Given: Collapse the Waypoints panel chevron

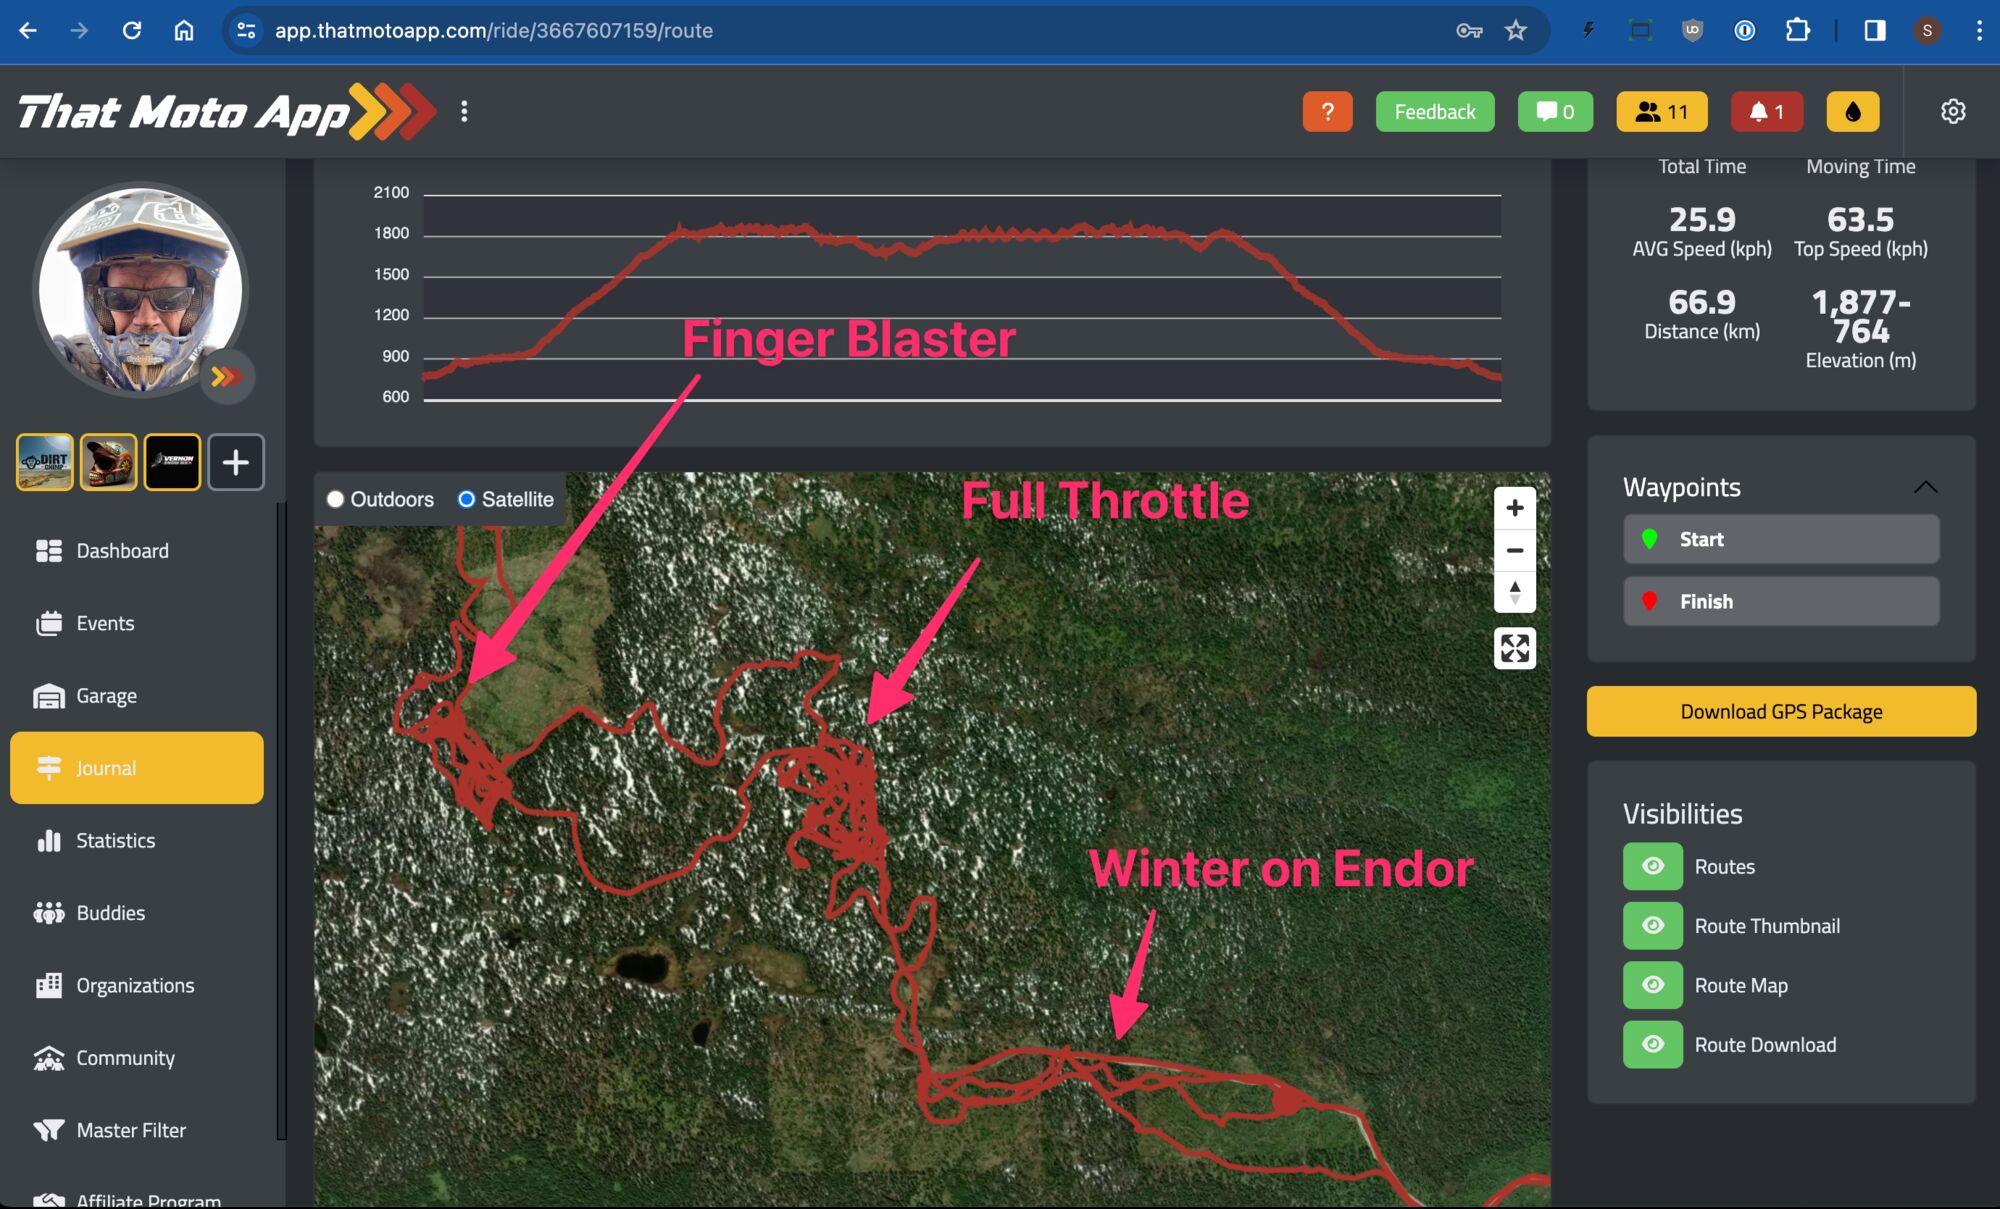Looking at the screenshot, I should click(x=1925, y=488).
